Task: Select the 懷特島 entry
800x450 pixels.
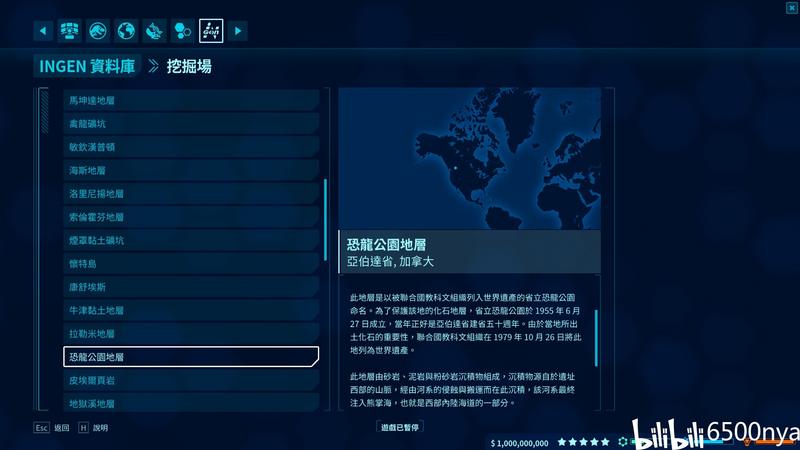Action: 191,264
